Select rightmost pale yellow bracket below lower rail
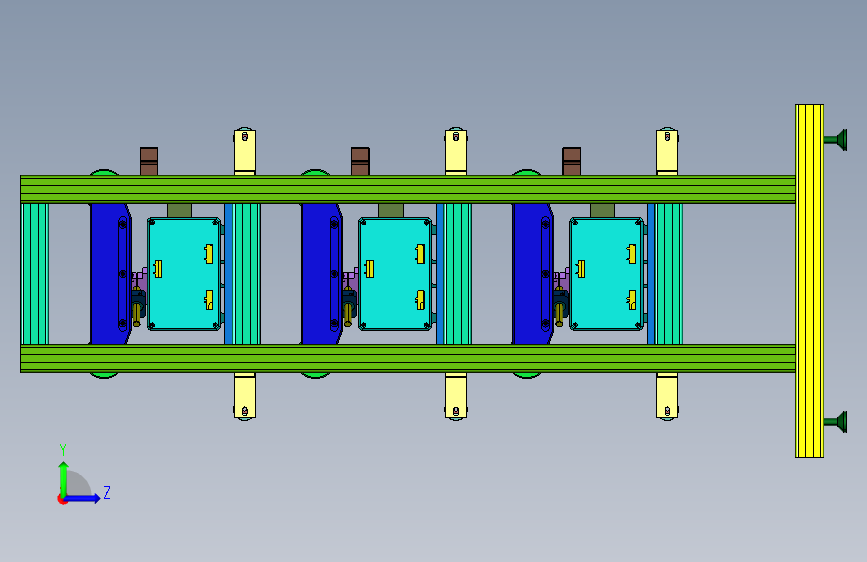 667,396
